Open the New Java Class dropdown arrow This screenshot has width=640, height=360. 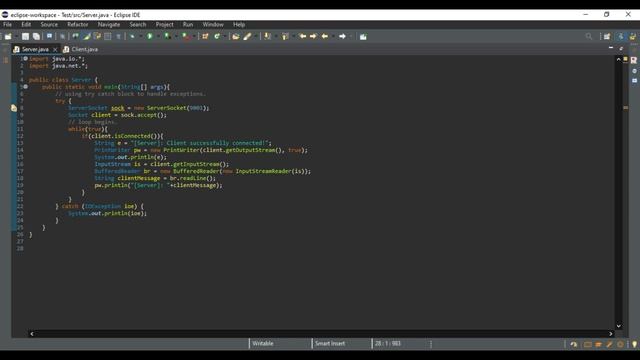pos(225,37)
